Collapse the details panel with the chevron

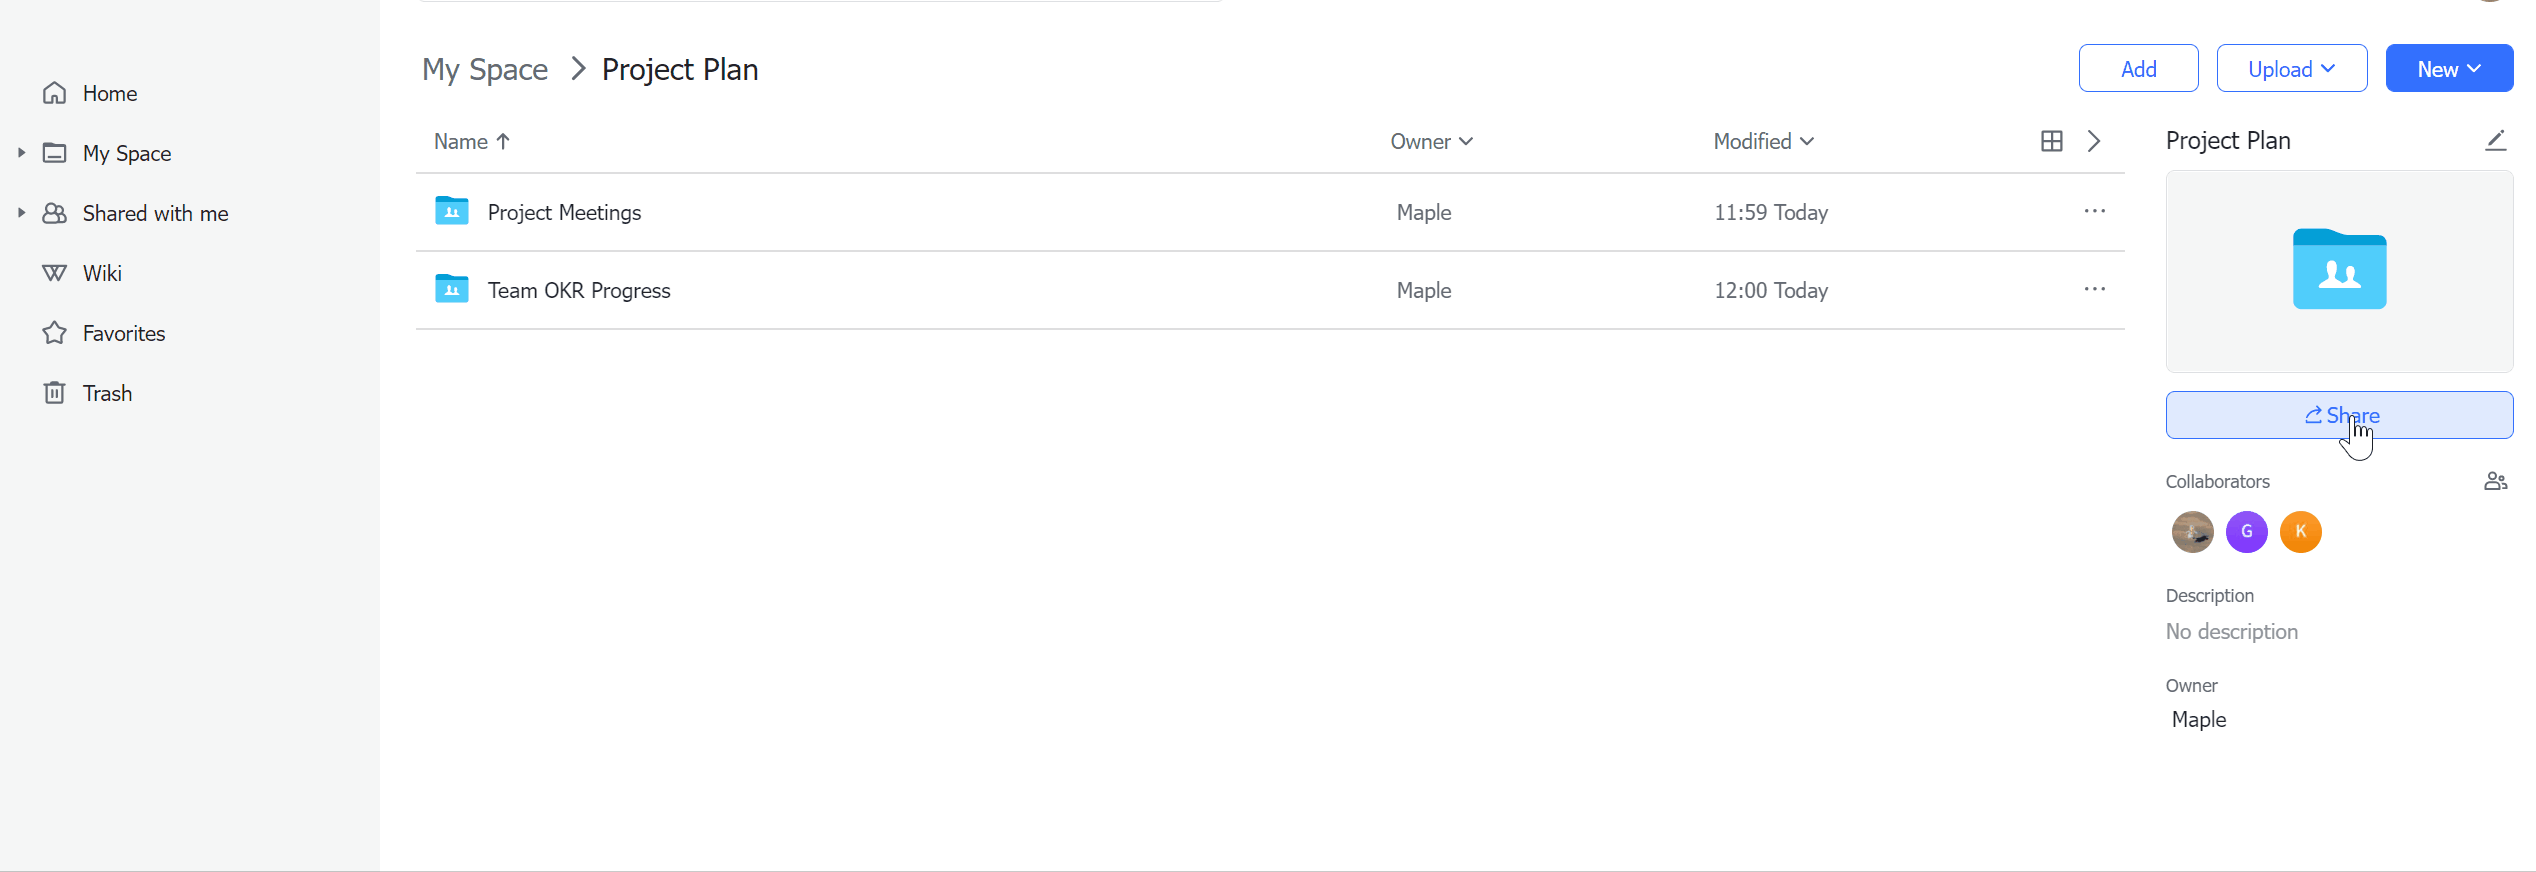[2094, 141]
